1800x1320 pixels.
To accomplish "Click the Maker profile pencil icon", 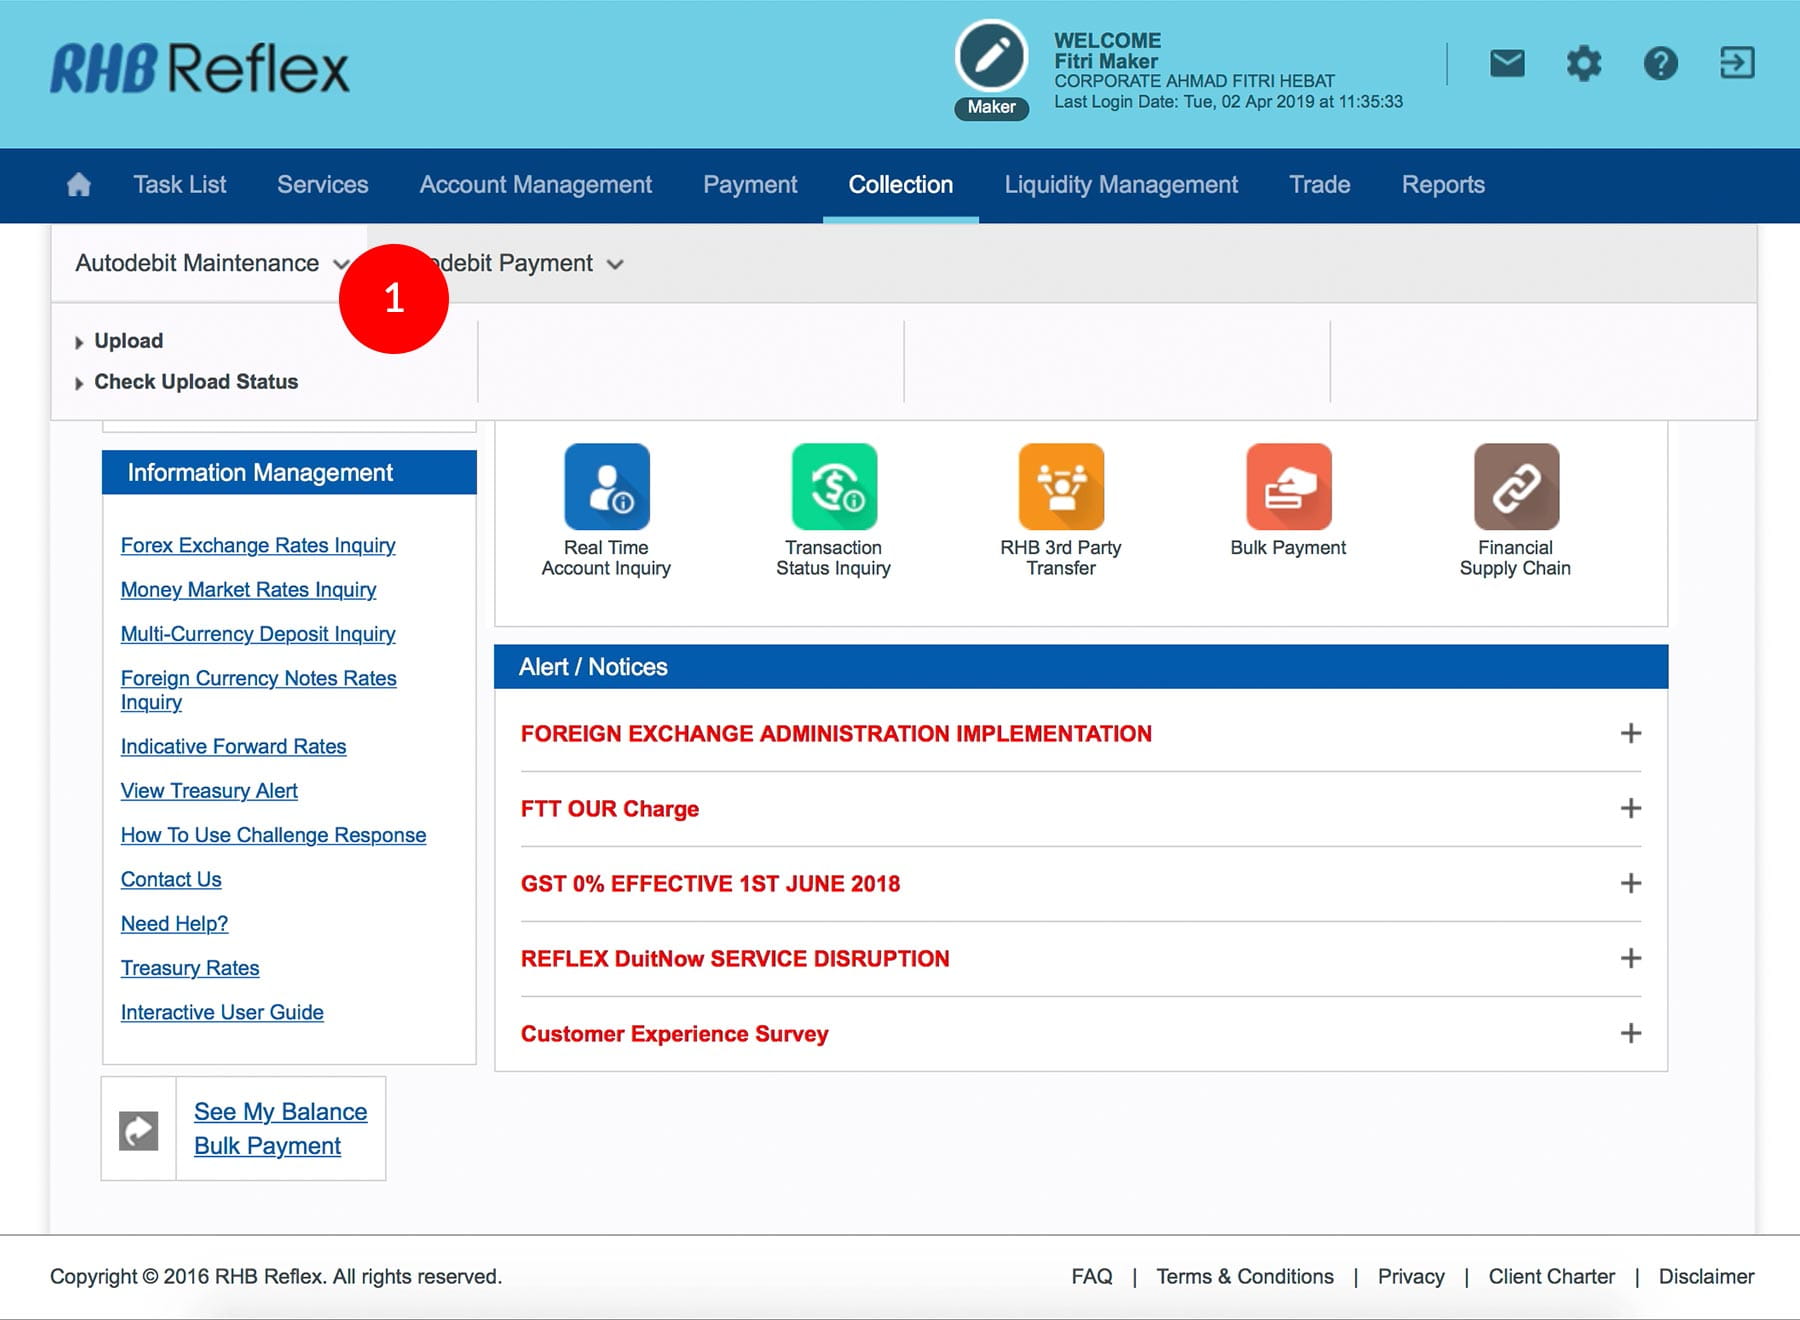I will 991,57.
